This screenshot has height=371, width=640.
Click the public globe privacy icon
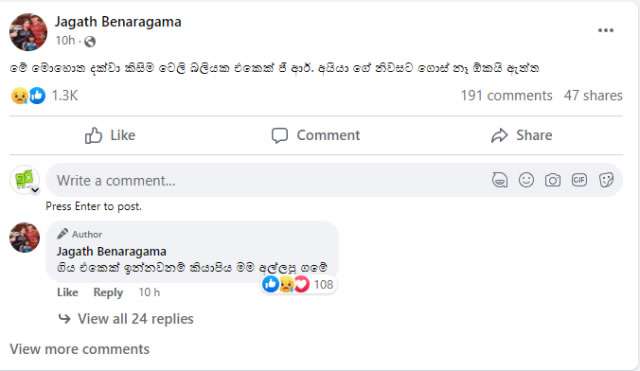coord(89,41)
